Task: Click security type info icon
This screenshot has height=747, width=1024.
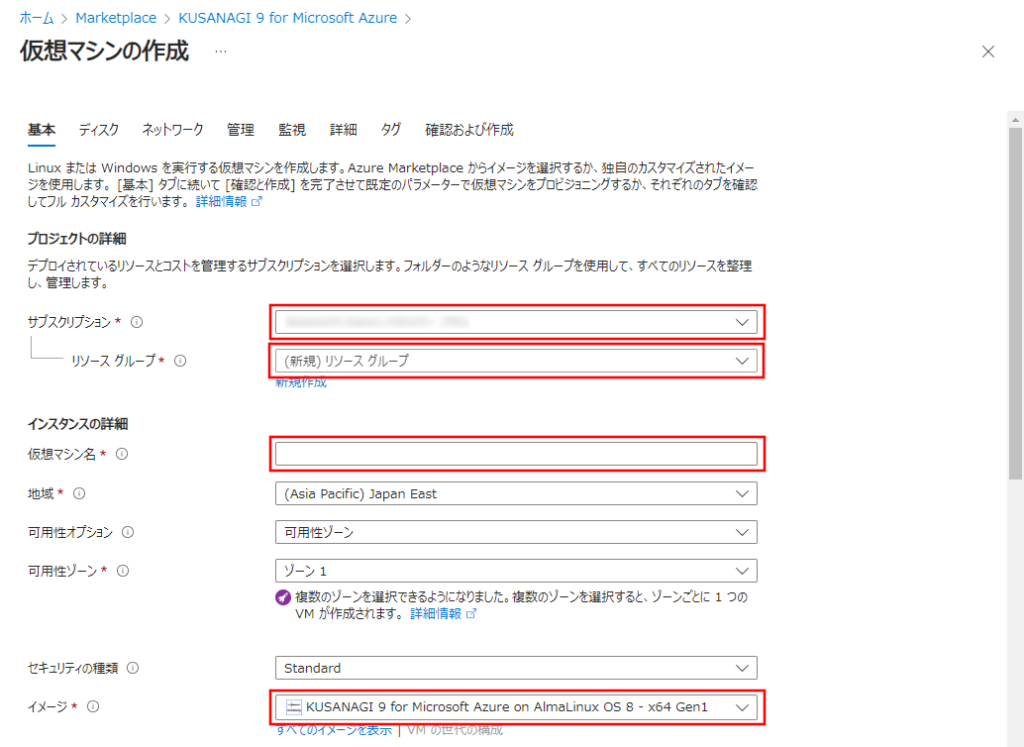Action: click(x=133, y=668)
